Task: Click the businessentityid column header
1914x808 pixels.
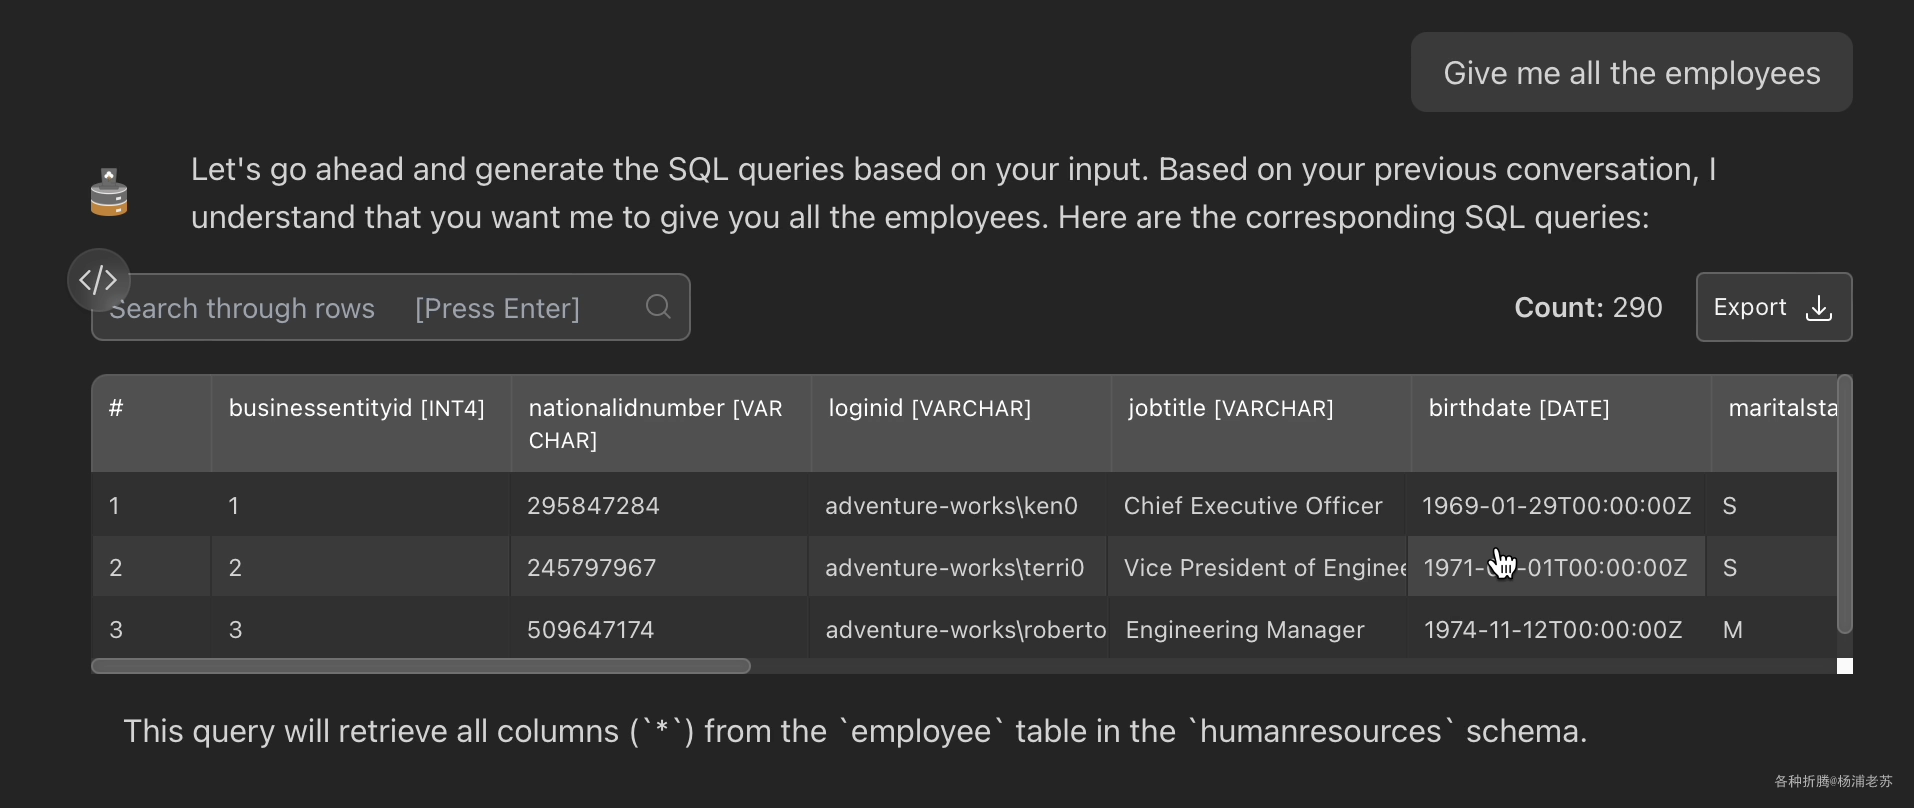Action: [x=356, y=408]
